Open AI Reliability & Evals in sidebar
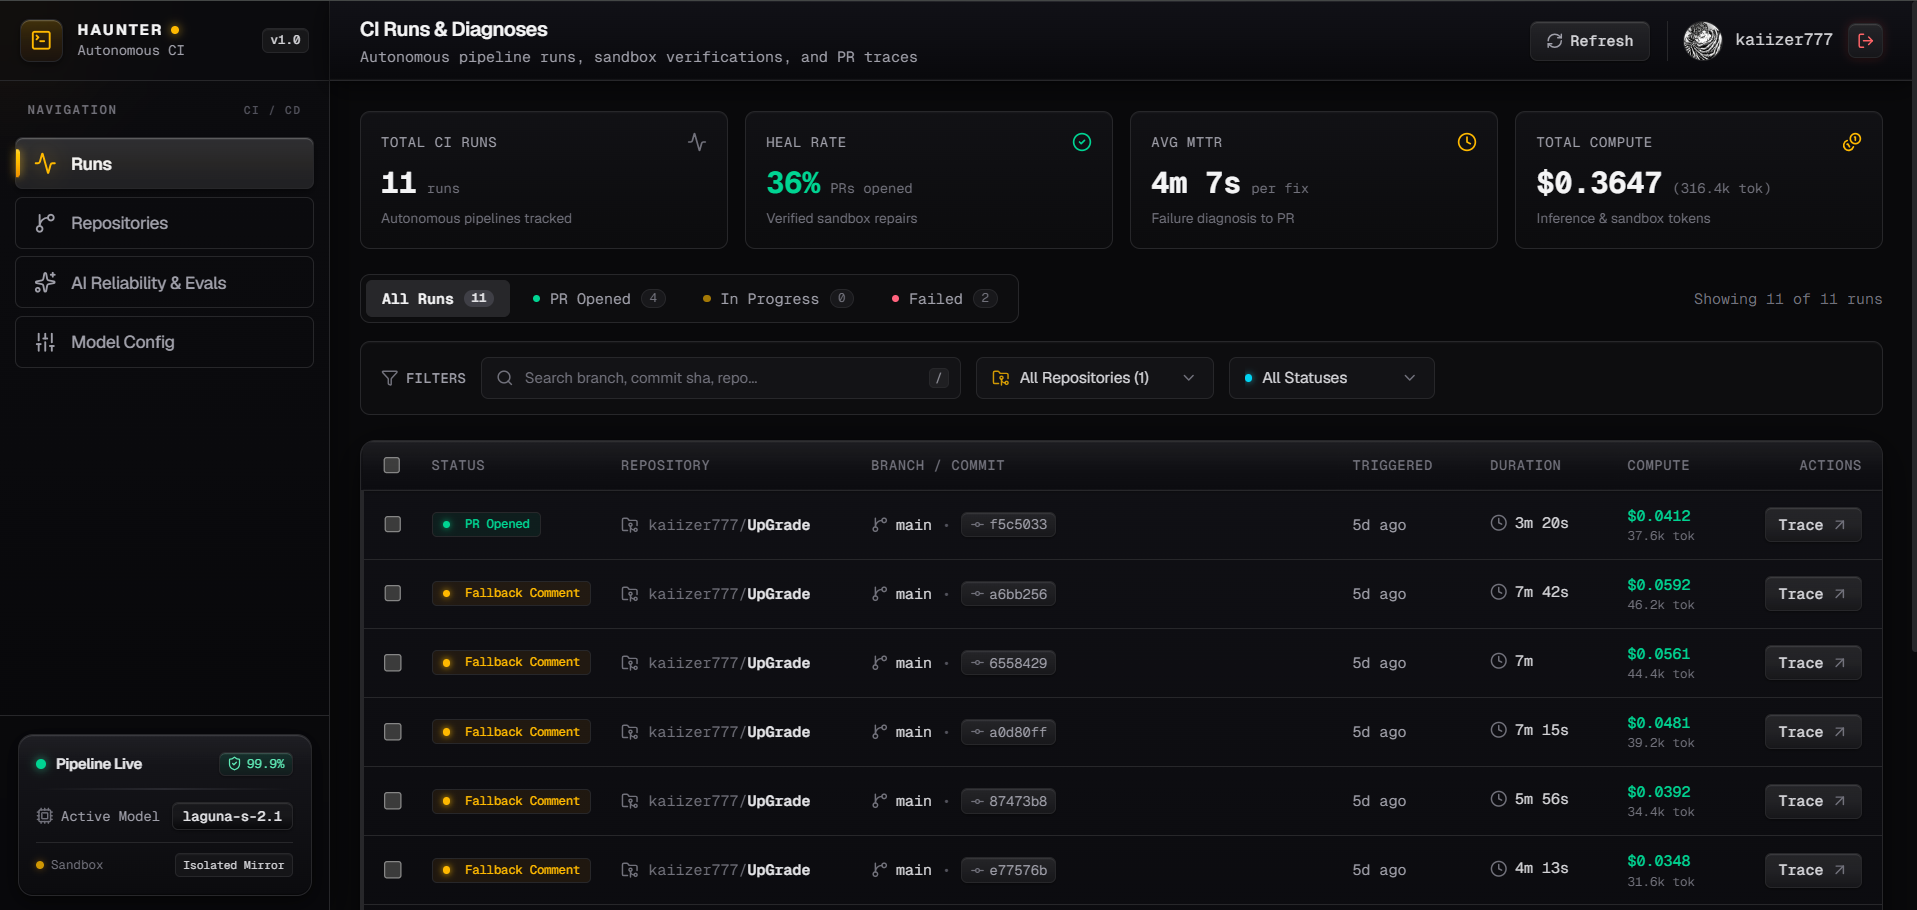 point(164,283)
